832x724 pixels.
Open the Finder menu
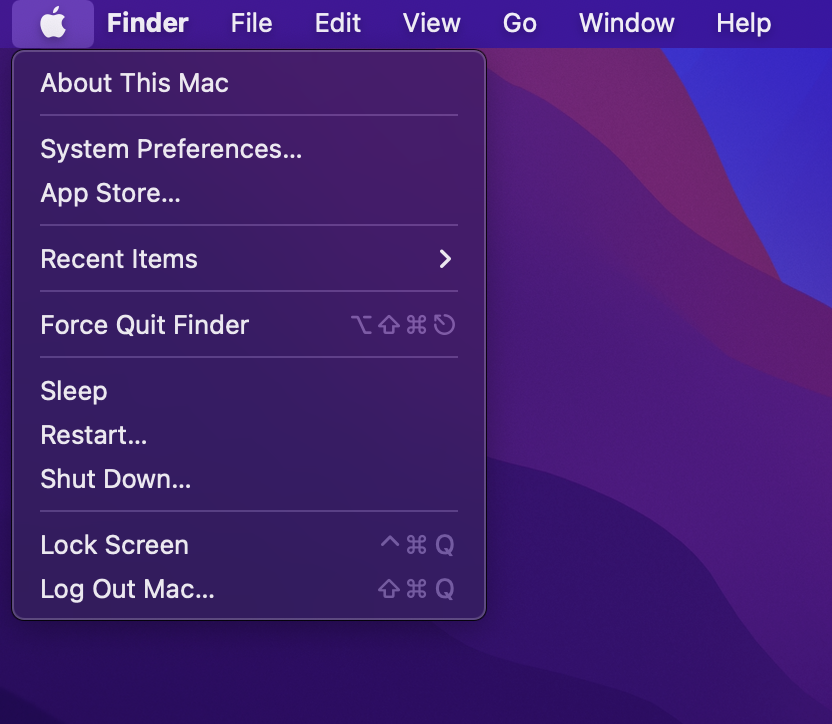pyautogui.click(x=147, y=23)
